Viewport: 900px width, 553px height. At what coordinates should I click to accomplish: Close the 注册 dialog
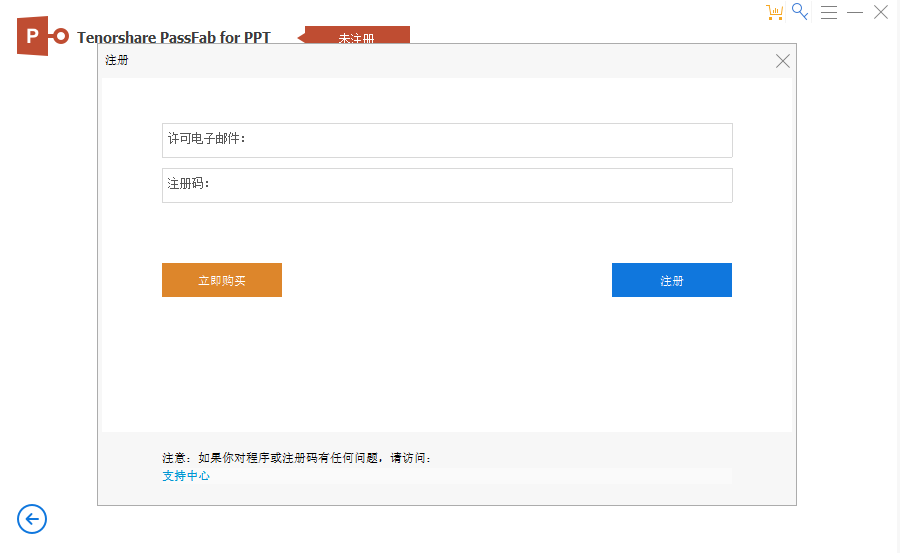coord(783,61)
